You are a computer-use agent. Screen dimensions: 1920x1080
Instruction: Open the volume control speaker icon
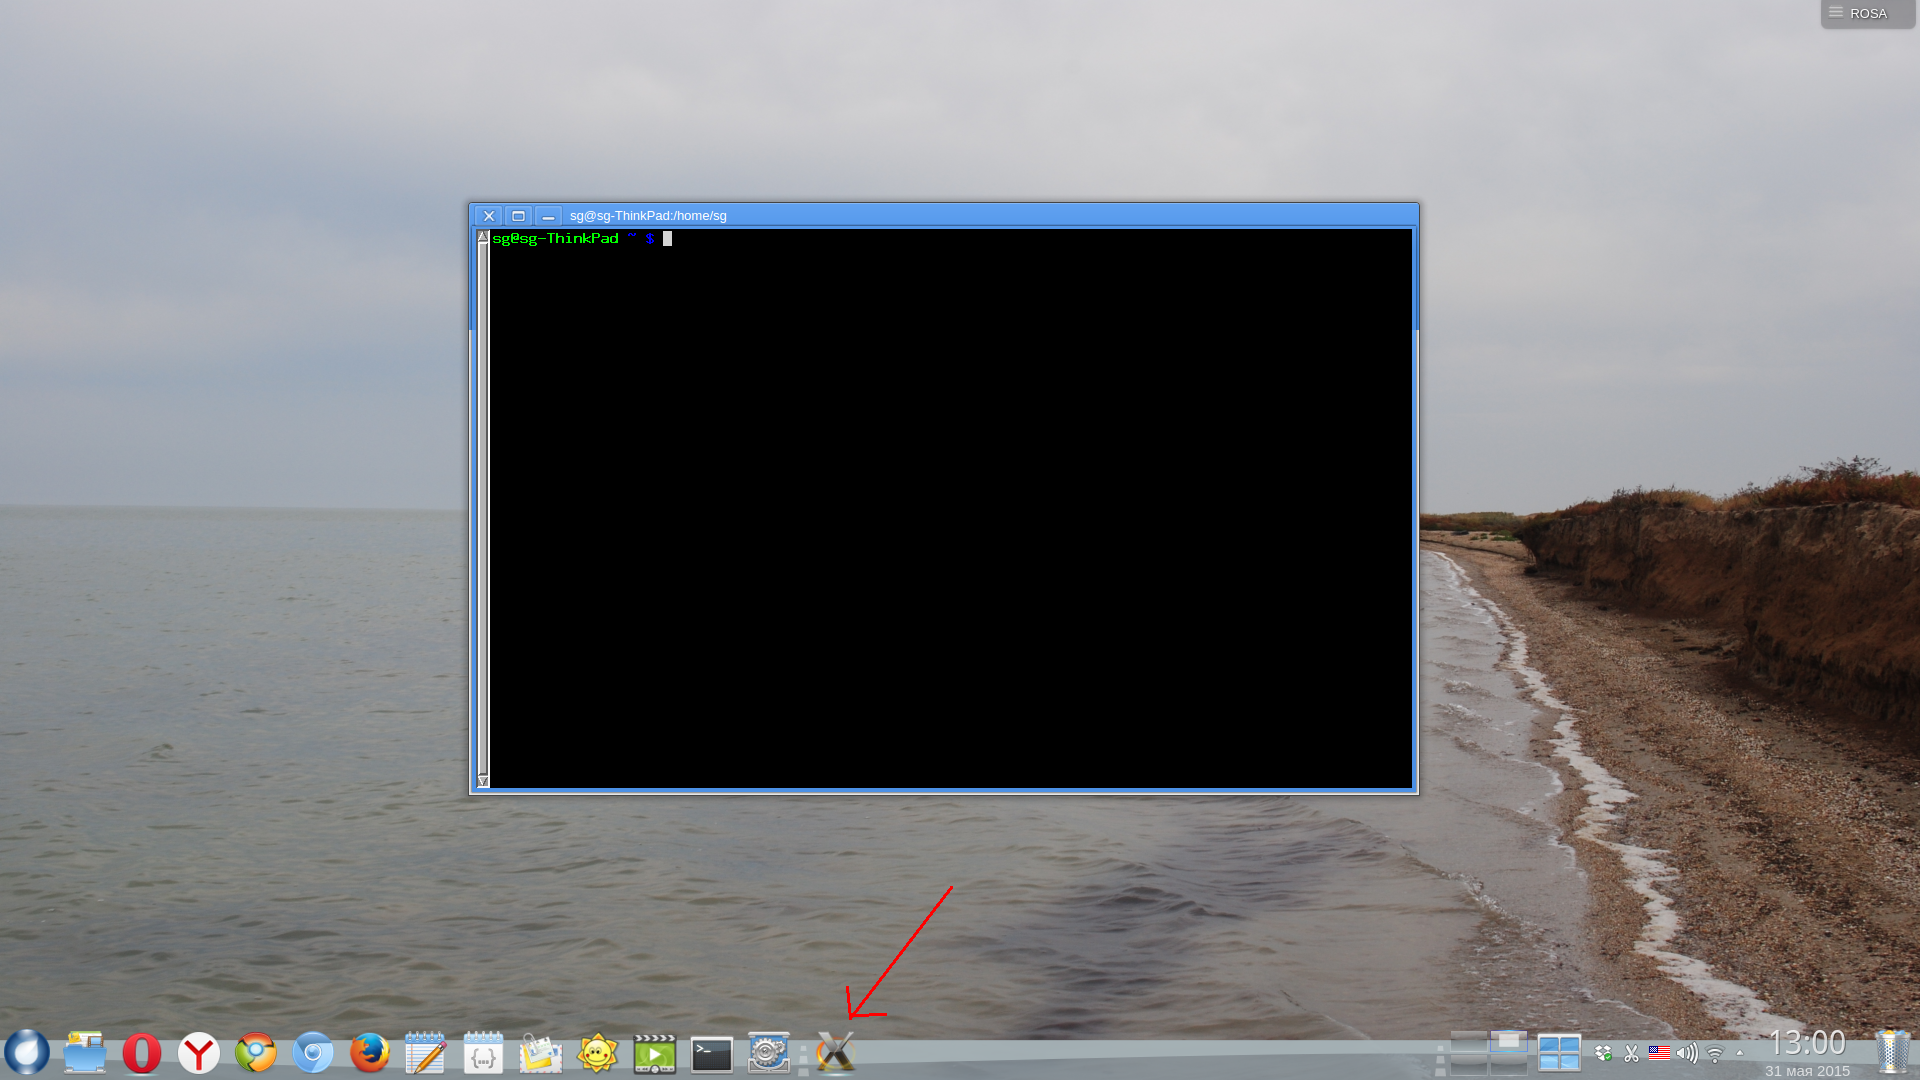(1687, 1053)
